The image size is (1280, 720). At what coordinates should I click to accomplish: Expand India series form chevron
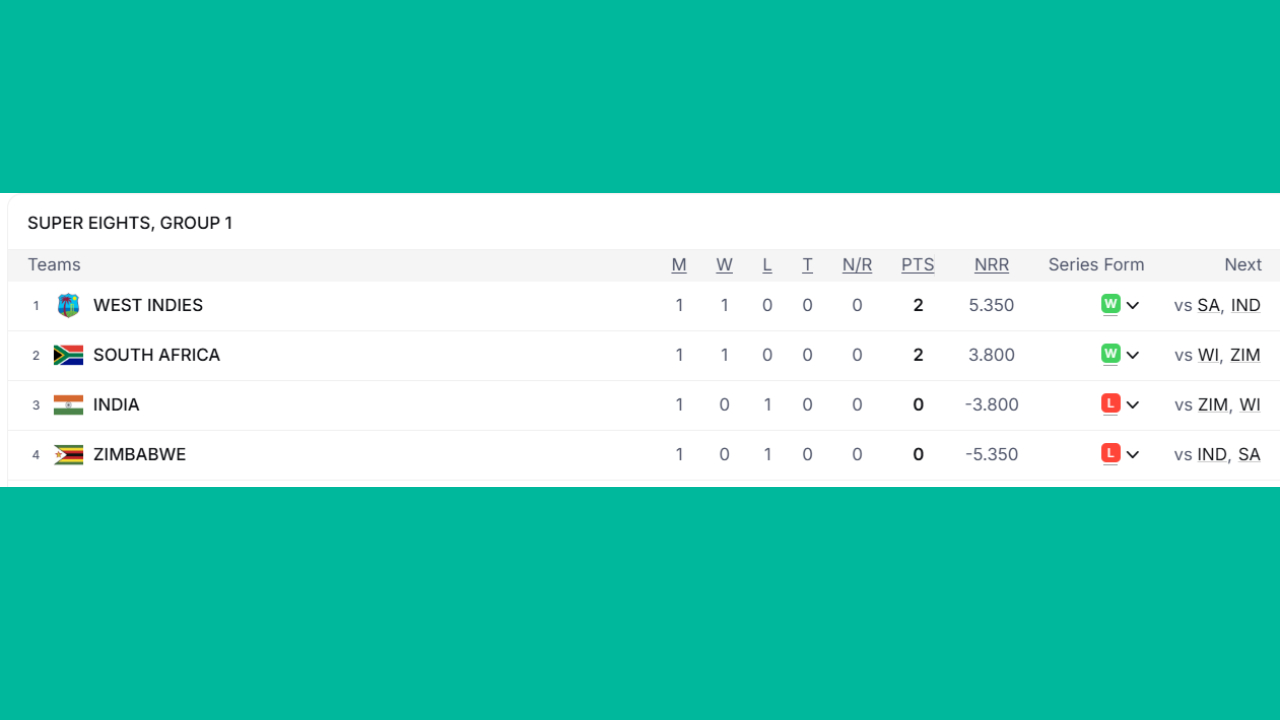pos(1133,405)
